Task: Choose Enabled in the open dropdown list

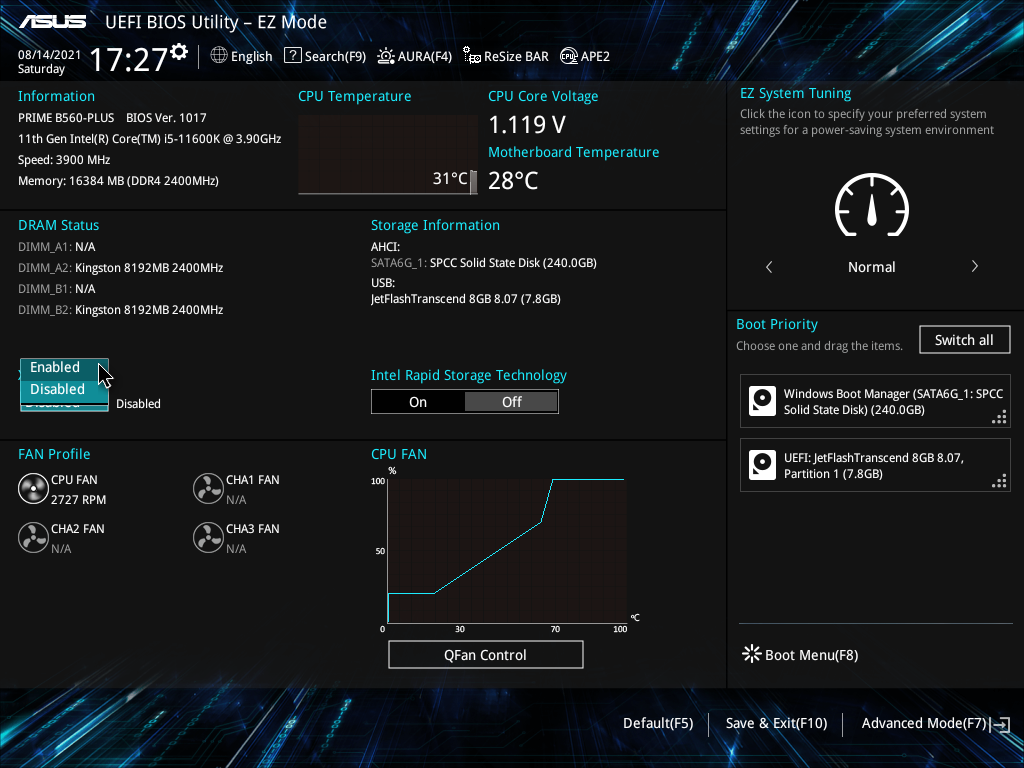Action: tap(64, 368)
